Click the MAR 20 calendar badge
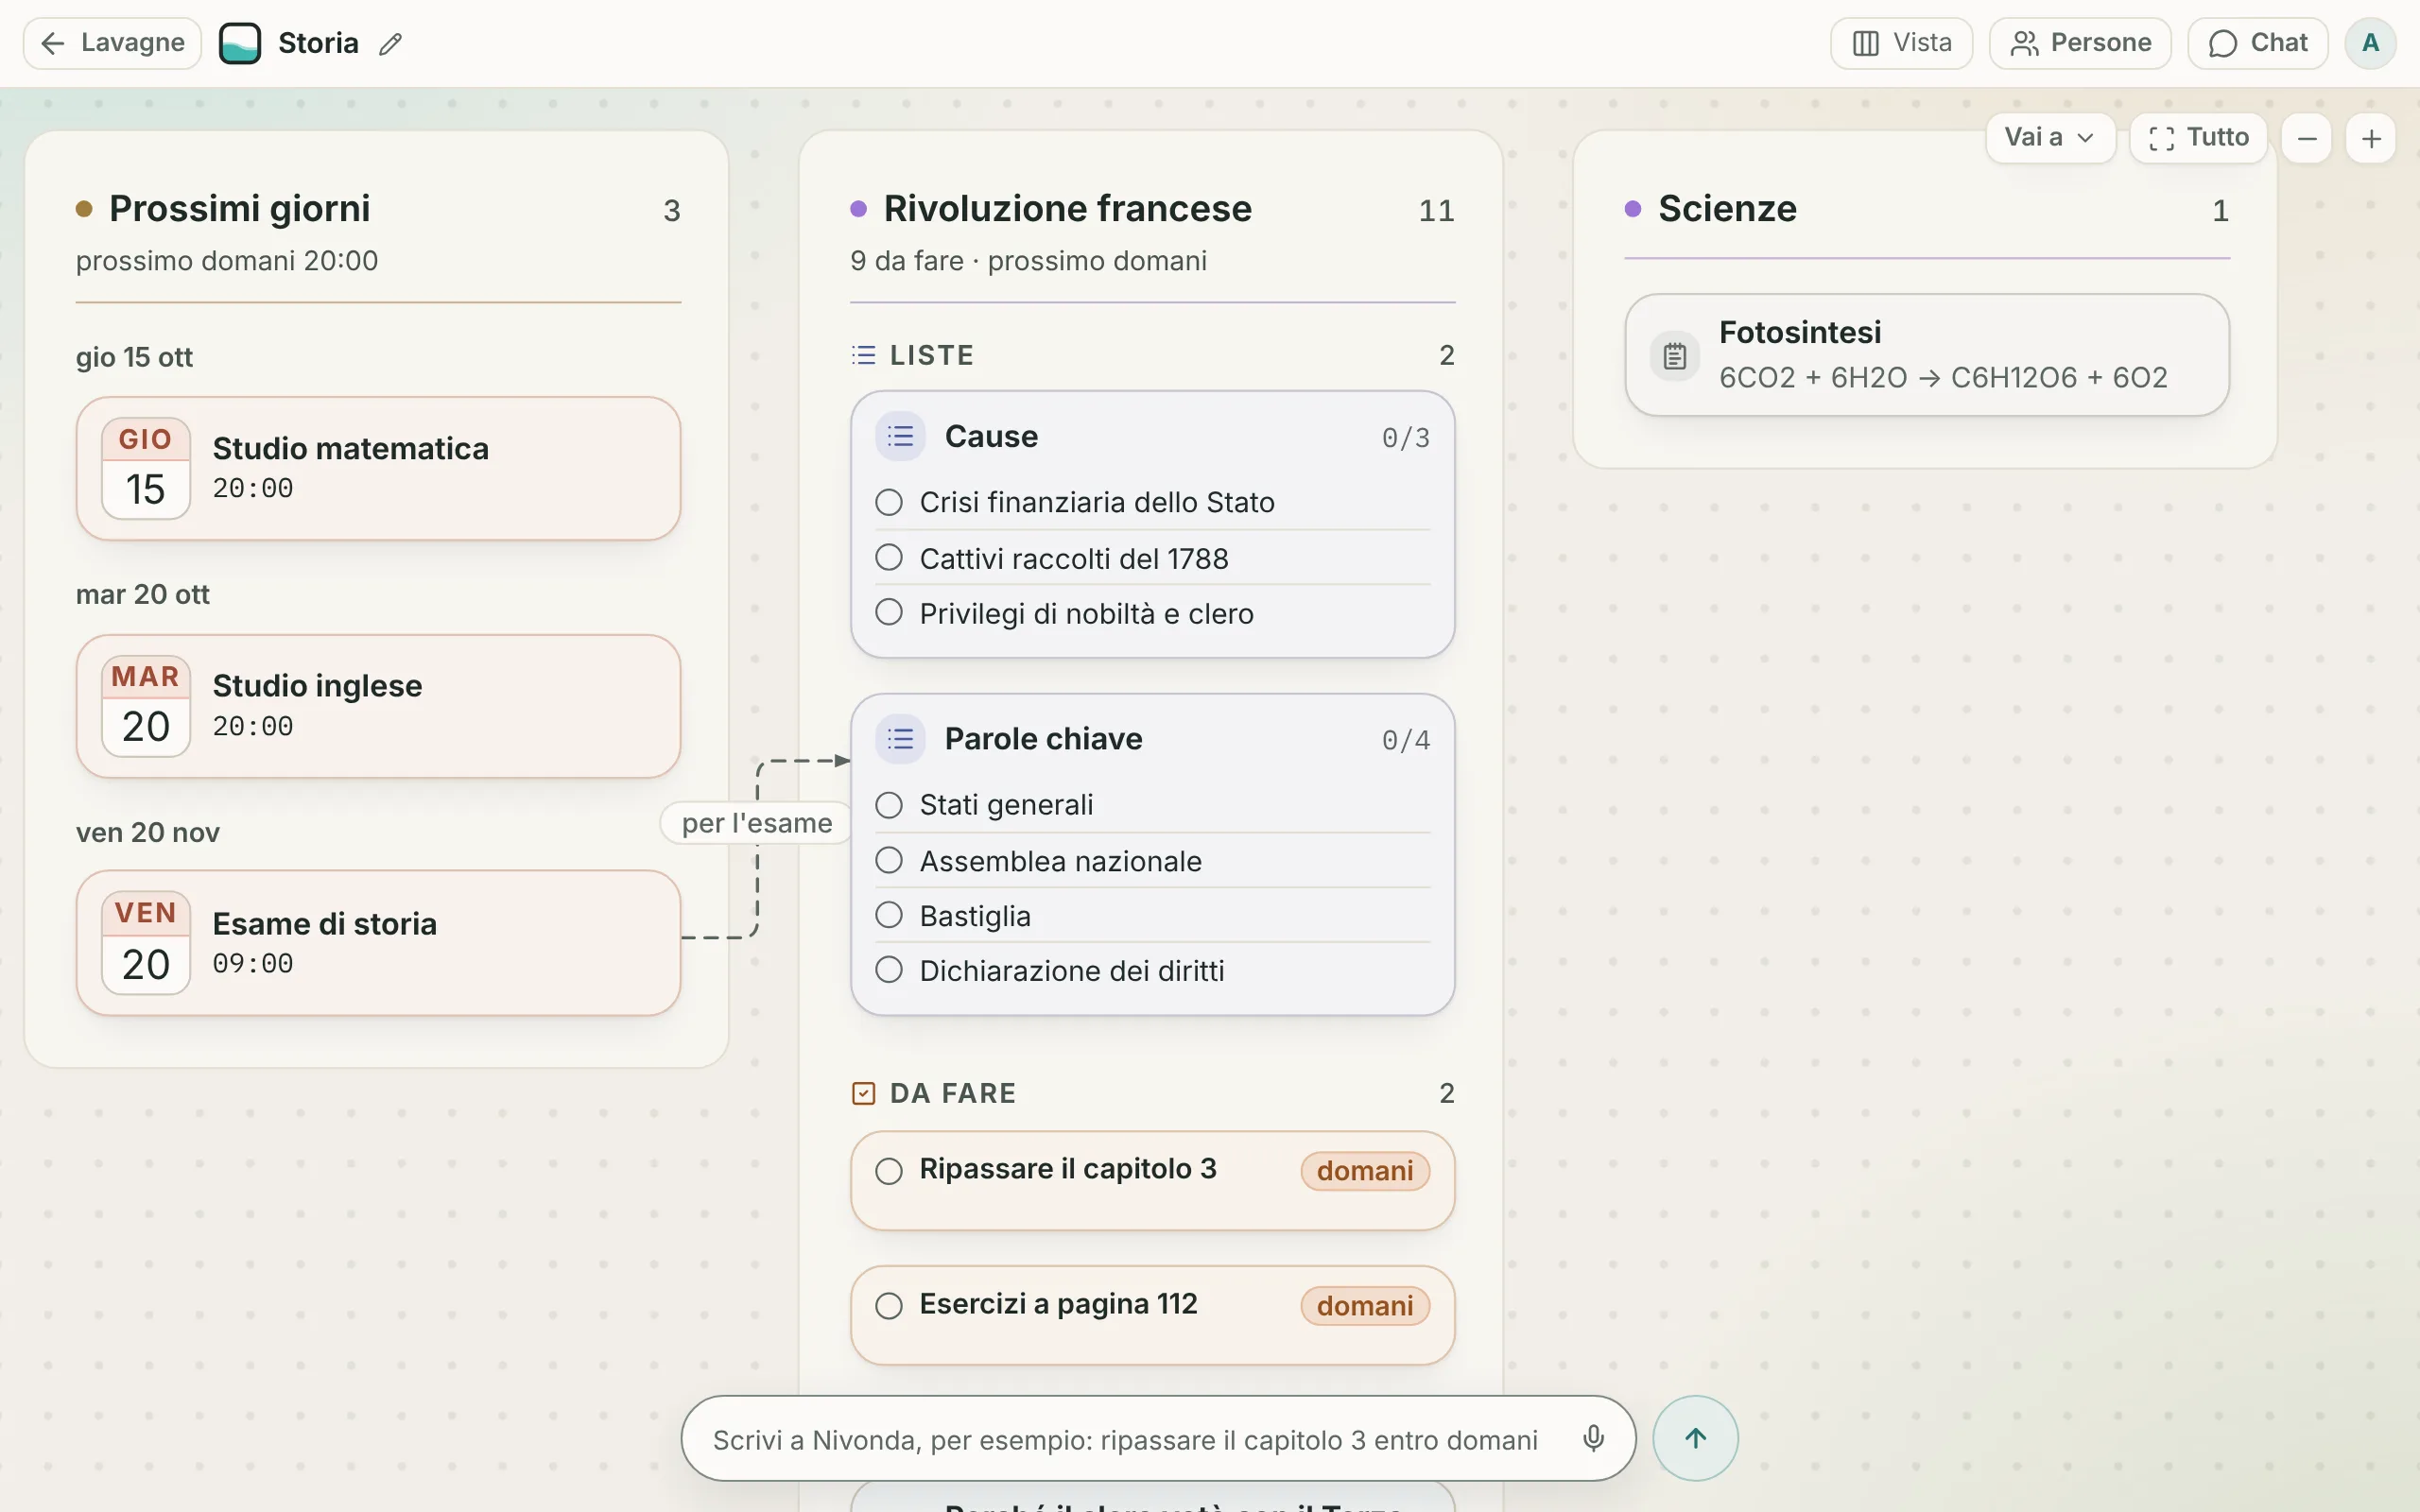Screen dimensions: 2420x1512 point(146,706)
